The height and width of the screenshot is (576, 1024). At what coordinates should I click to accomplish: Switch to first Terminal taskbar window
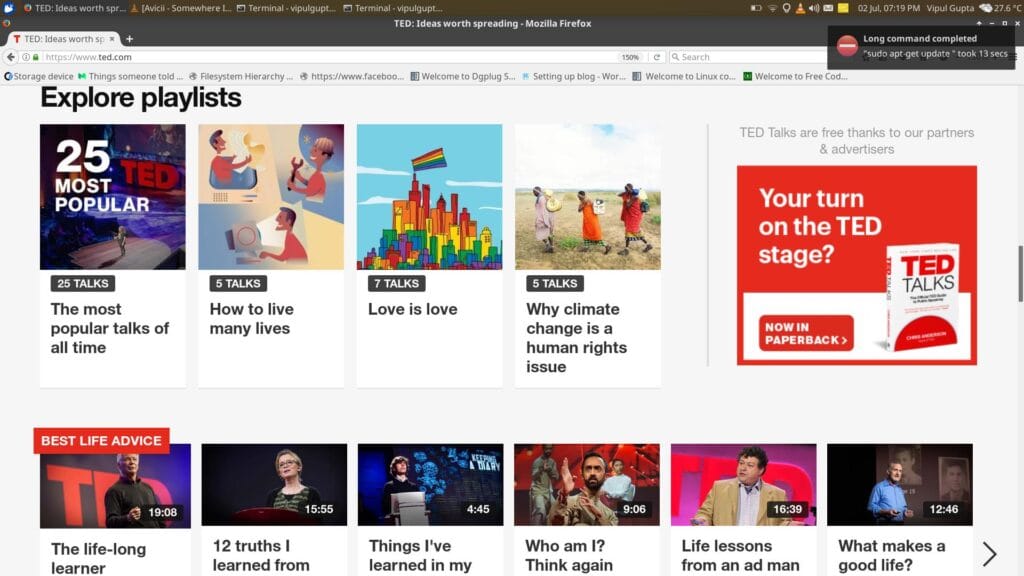pyautogui.click(x=287, y=8)
